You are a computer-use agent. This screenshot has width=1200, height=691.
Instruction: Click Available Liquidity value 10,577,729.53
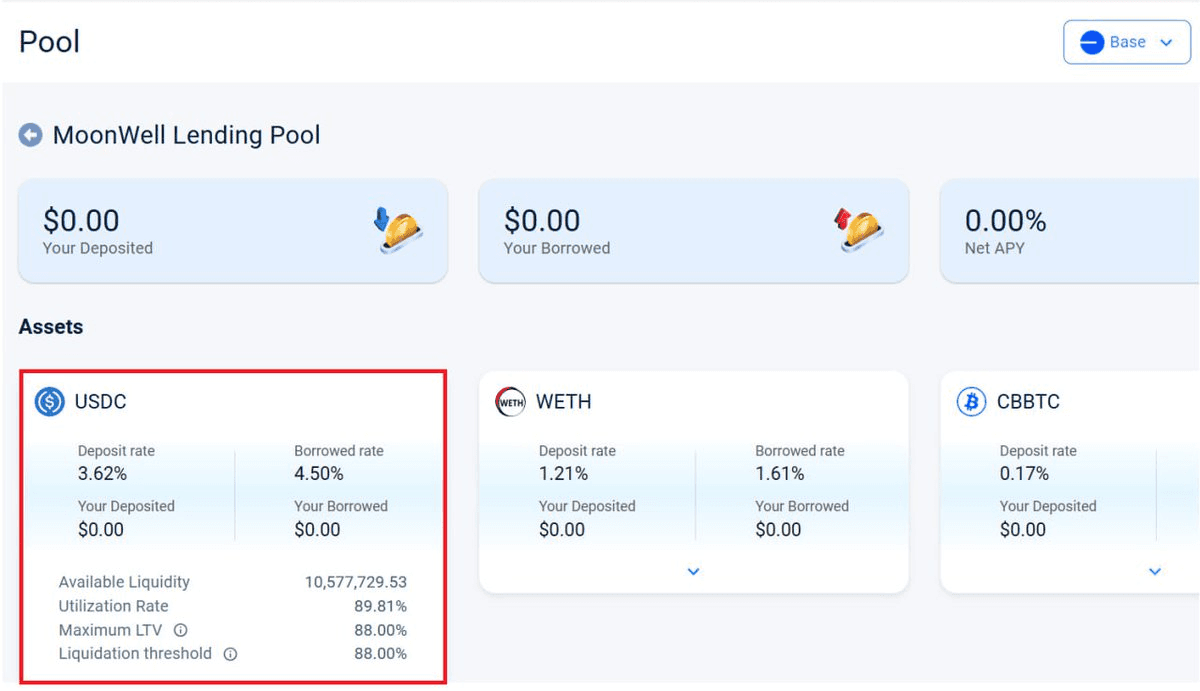point(356,582)
